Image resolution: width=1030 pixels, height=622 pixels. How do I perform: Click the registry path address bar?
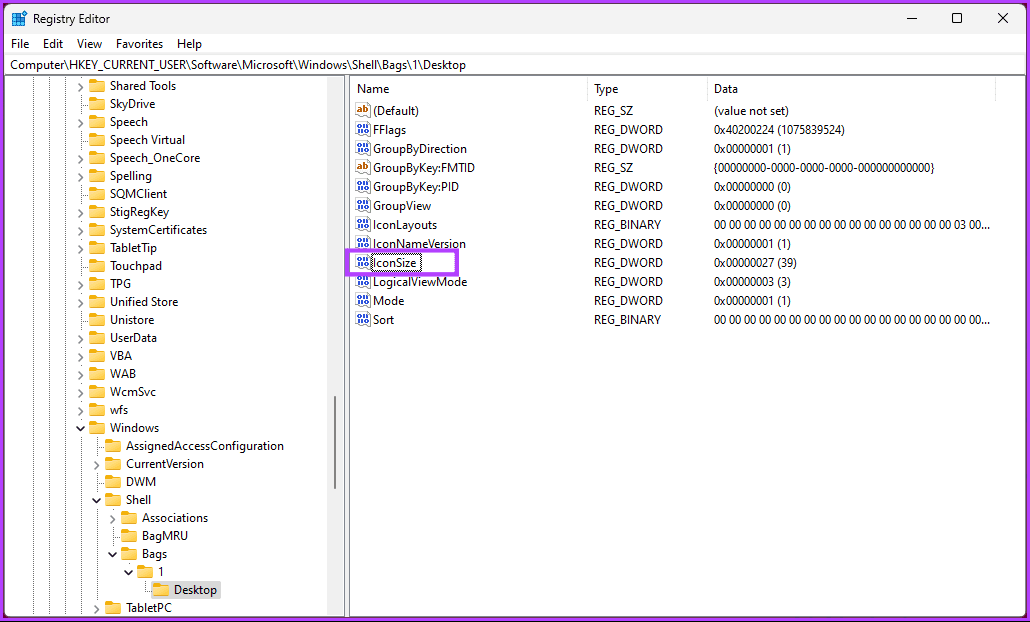515,65
